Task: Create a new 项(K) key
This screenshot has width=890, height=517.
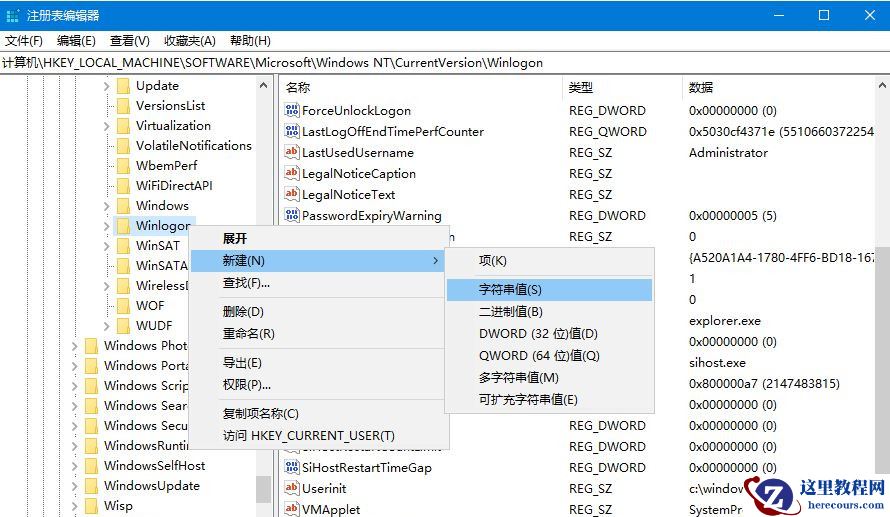Action: 549,260
